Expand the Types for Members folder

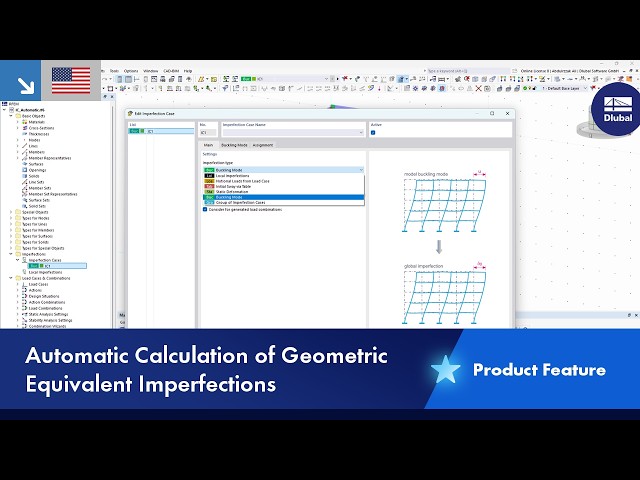[x=11, y=230]
